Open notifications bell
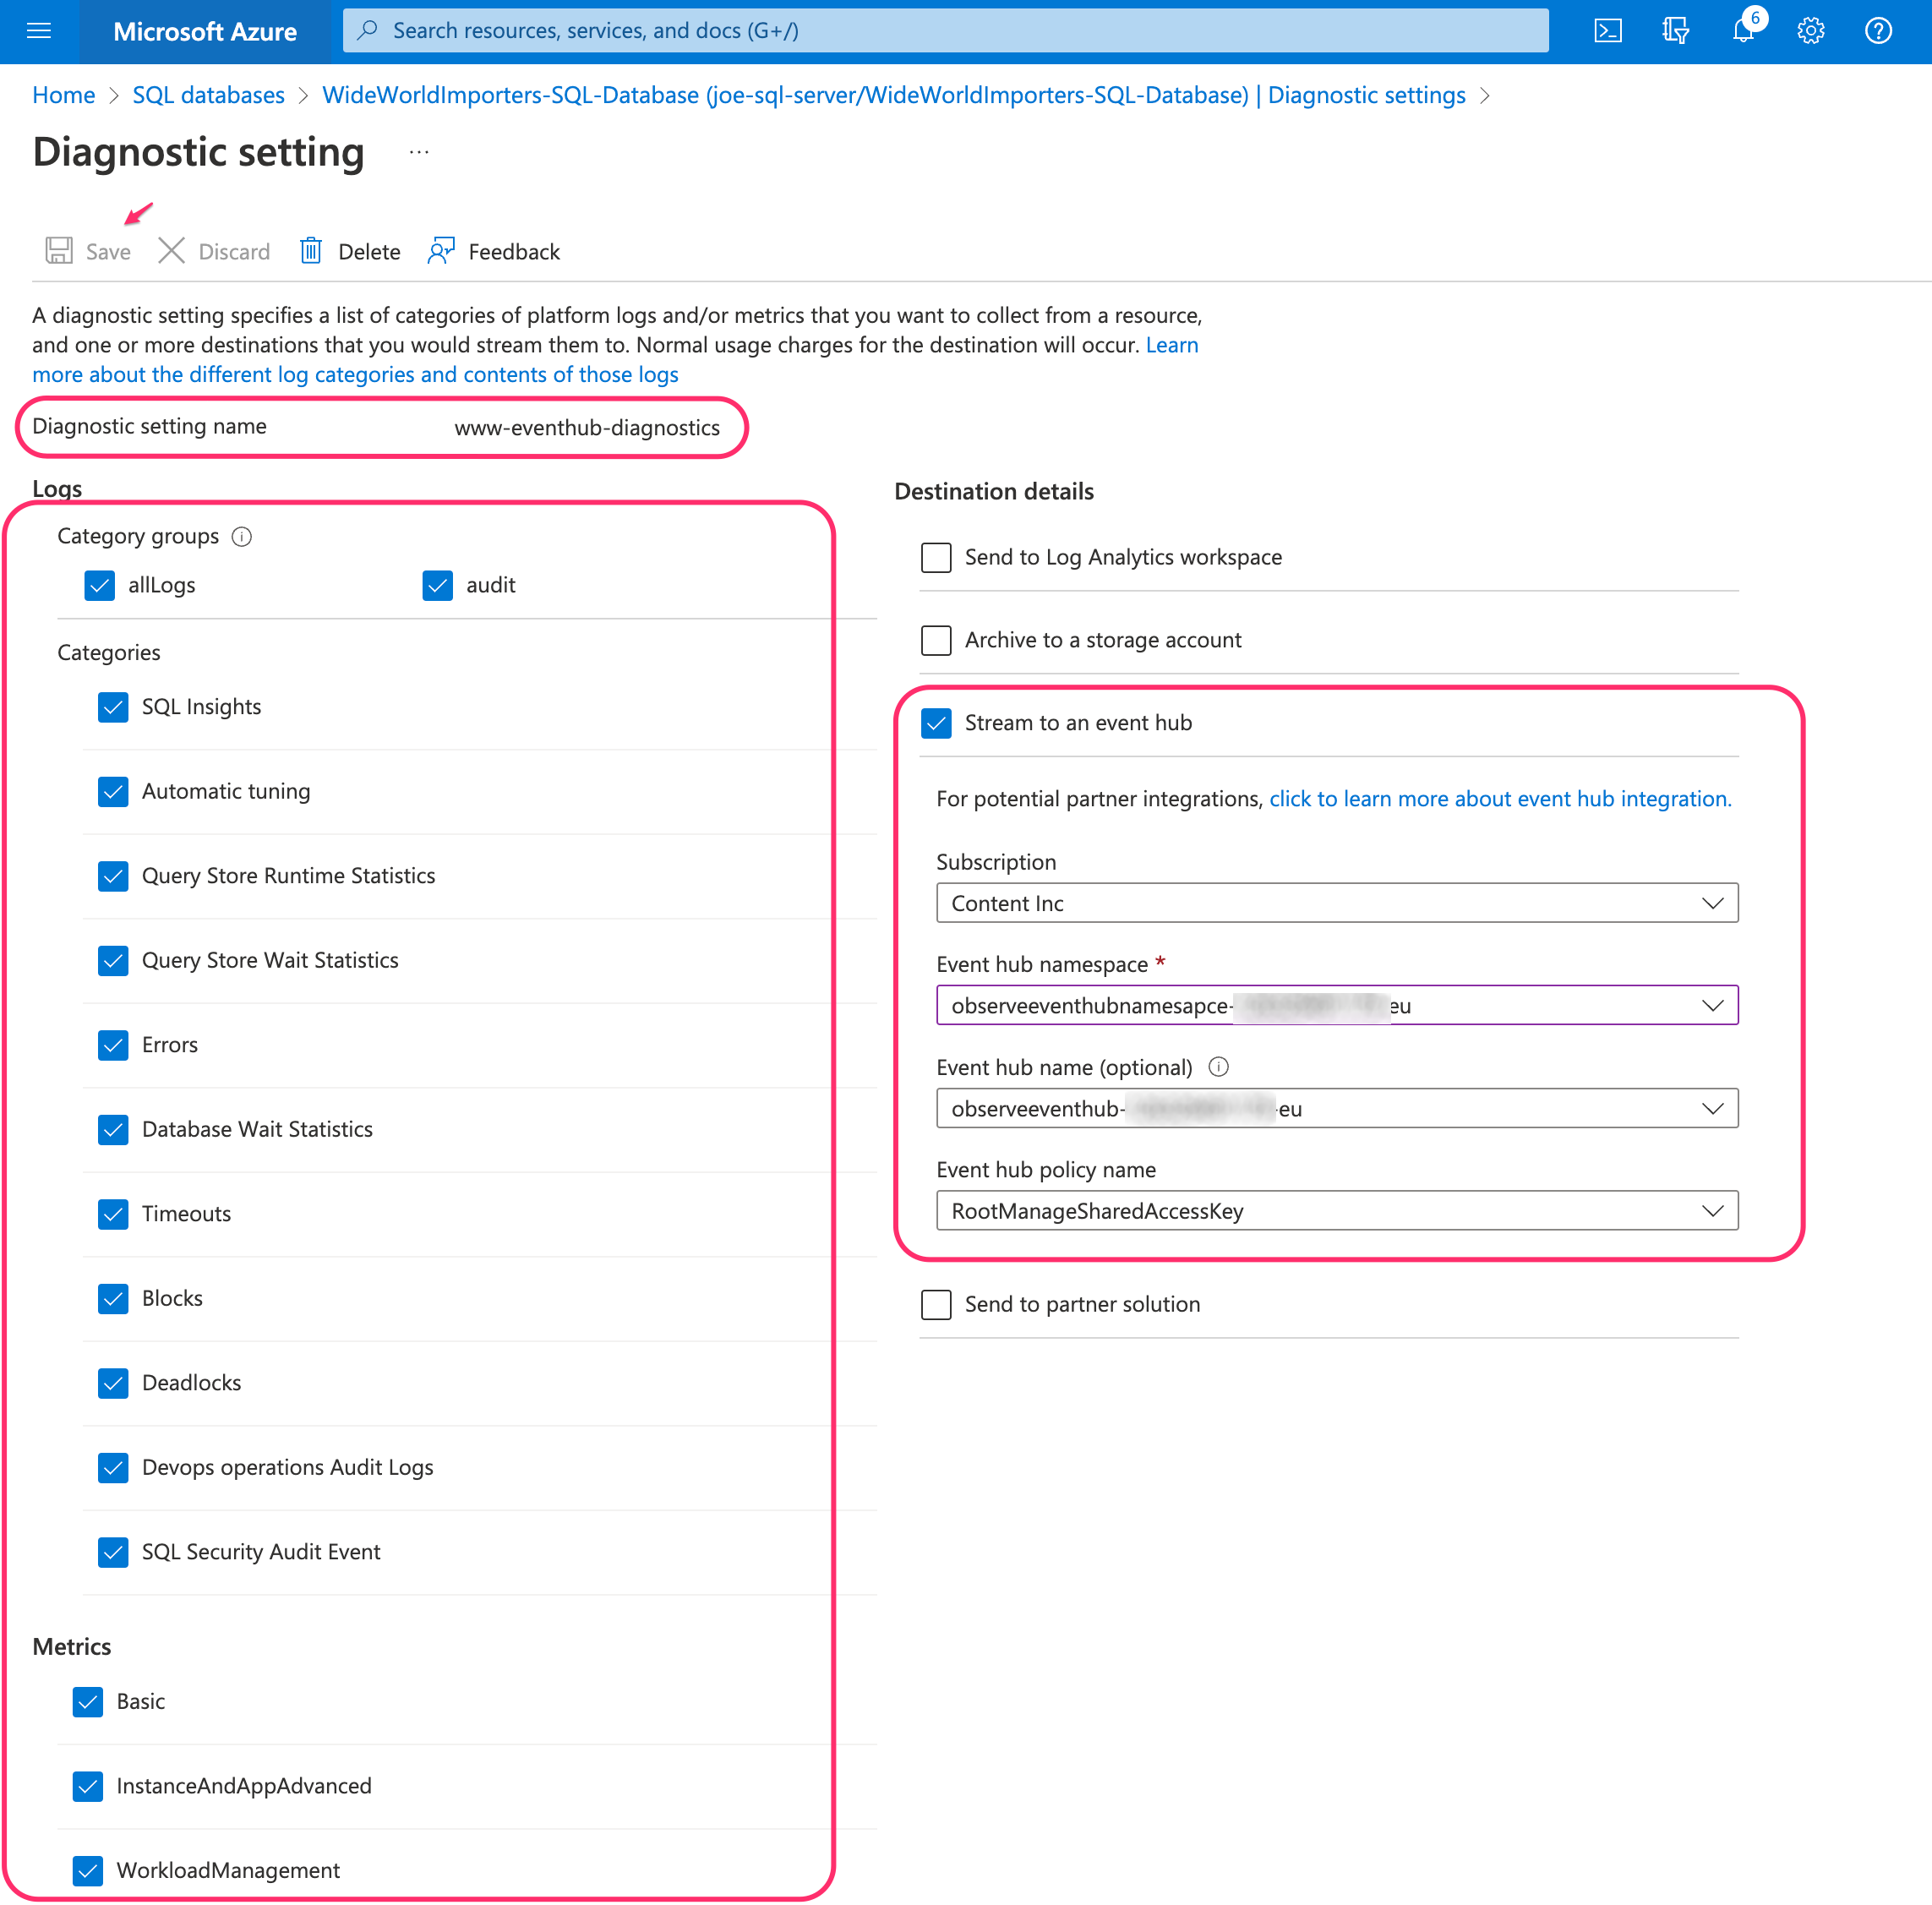This screenshot has width=1932, height=1905. coord(1743,31)
